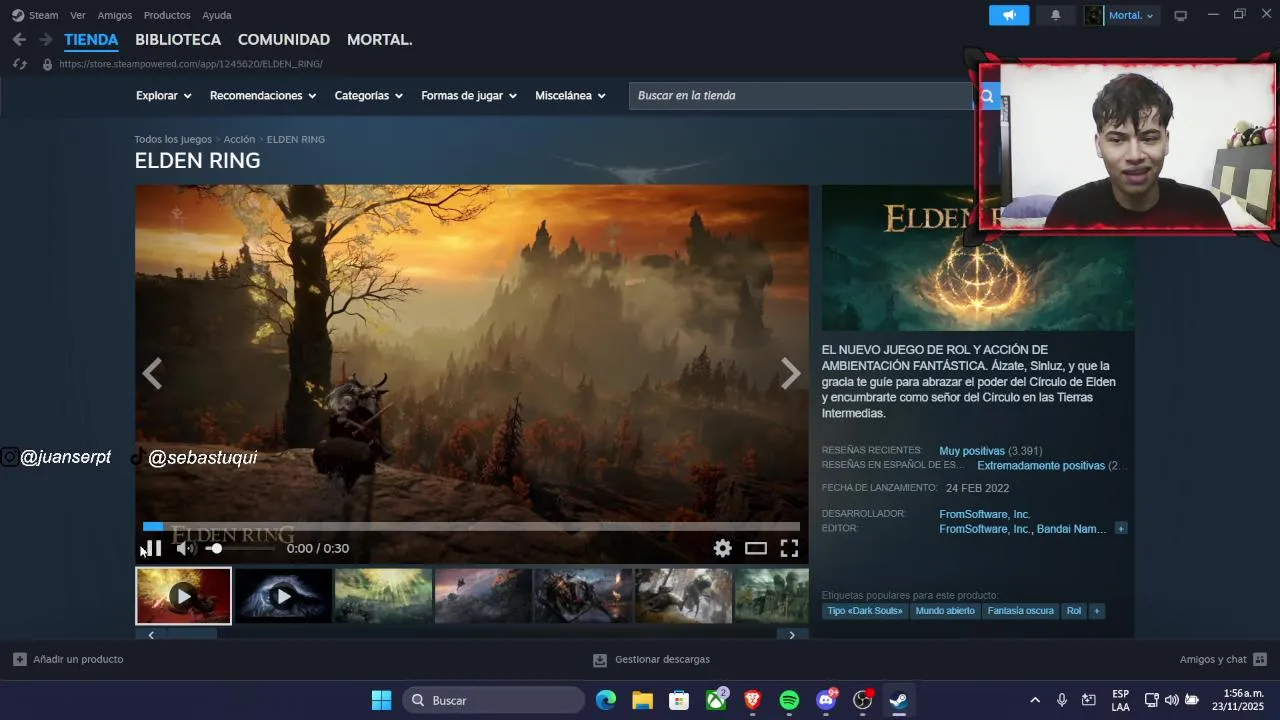
Task: Open Microsoft Edge from the taskbar
Action: point(606,701)
